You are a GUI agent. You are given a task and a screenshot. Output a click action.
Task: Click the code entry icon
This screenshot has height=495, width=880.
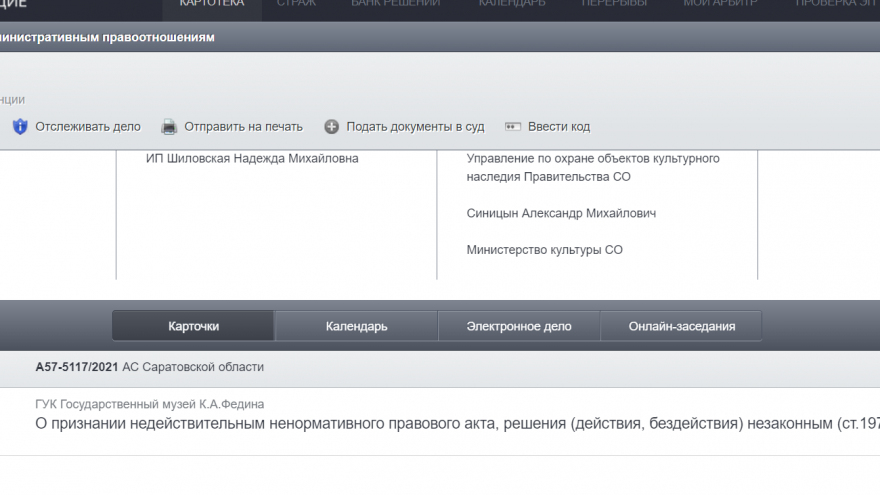(513, 127)
